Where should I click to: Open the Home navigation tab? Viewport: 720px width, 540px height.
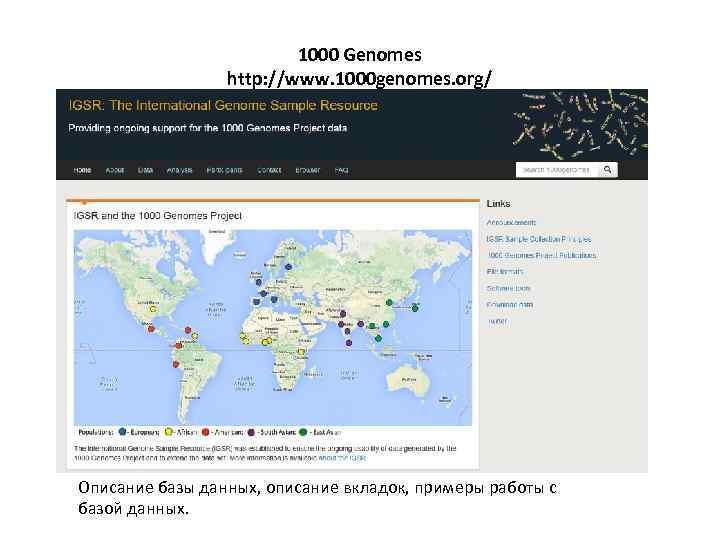point(82,170)
